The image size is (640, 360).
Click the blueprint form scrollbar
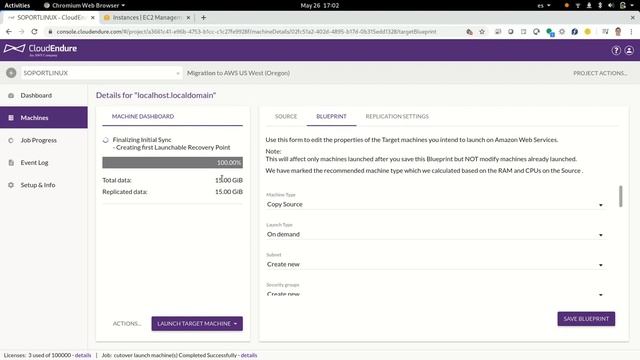click(x=620, y=196)
